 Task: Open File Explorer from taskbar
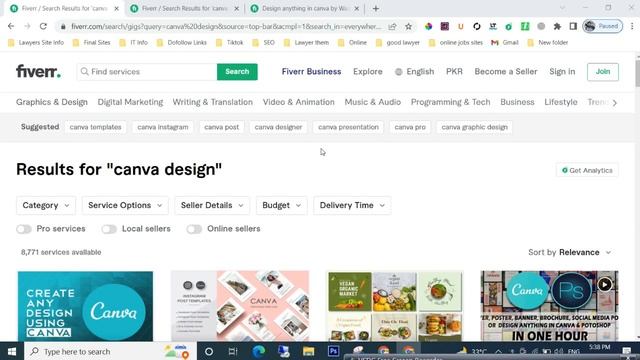point(309,351)
